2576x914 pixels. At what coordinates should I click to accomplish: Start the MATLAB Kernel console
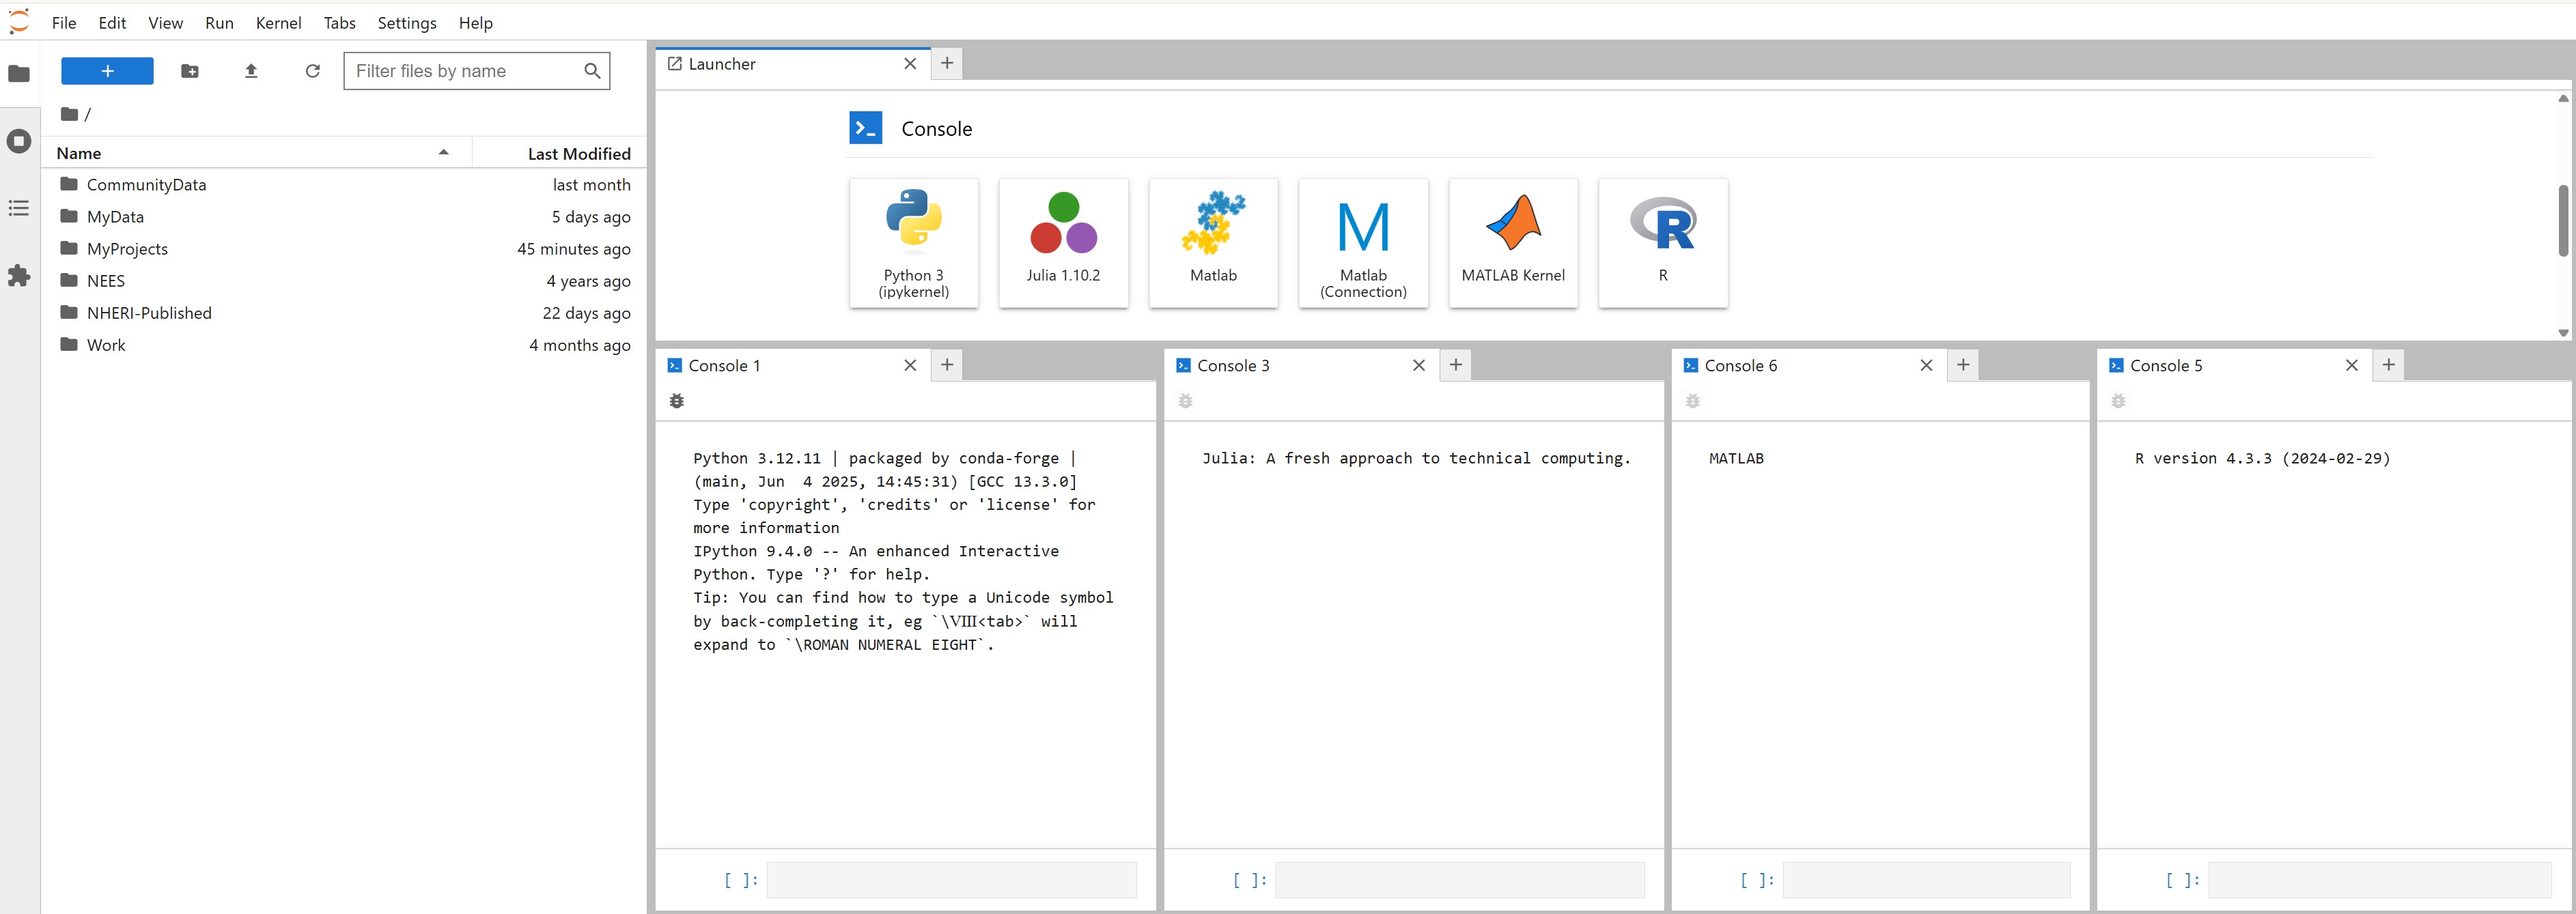(x=1512, y=242)
